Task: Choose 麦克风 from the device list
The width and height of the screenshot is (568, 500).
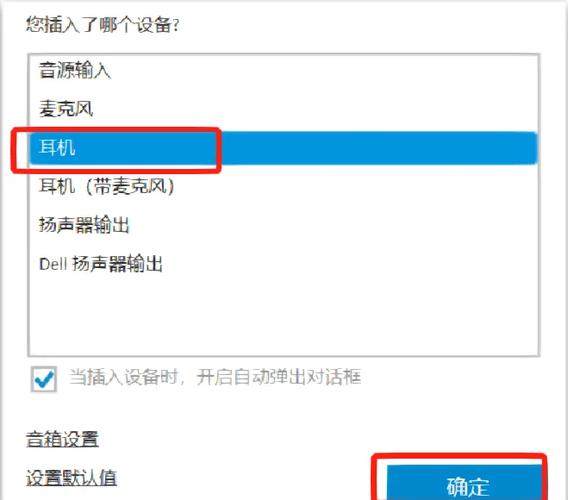Action: tap(284, 109)
